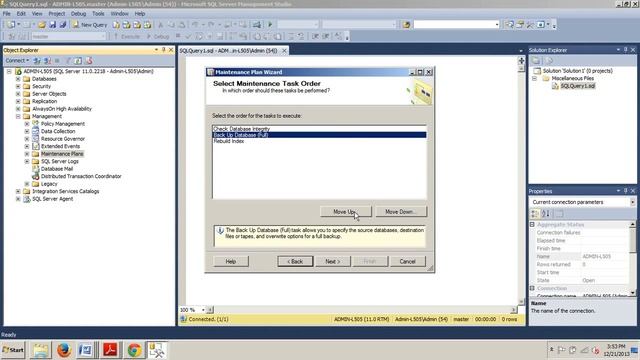640x360 pixels.
Task: Click the Save All toolbar icon
Action: coord(62,24)
